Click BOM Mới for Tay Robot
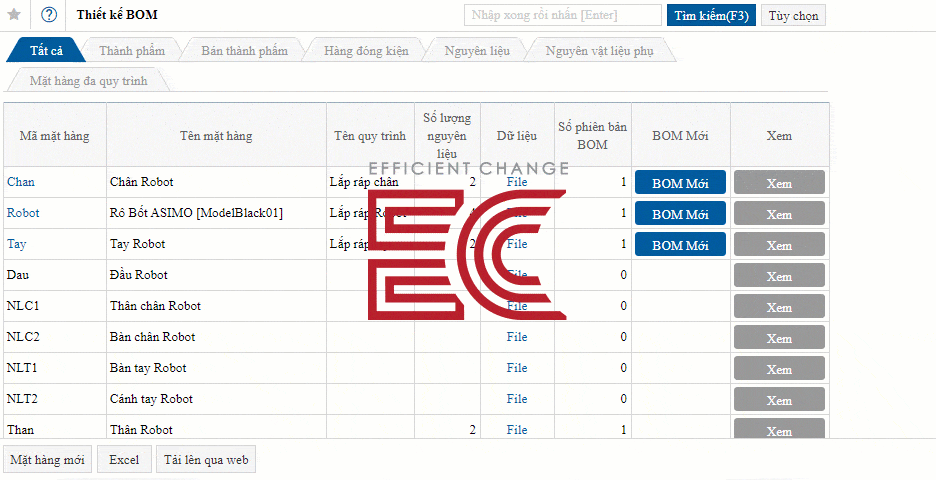The image size is (936, 480). pos(680,245)
